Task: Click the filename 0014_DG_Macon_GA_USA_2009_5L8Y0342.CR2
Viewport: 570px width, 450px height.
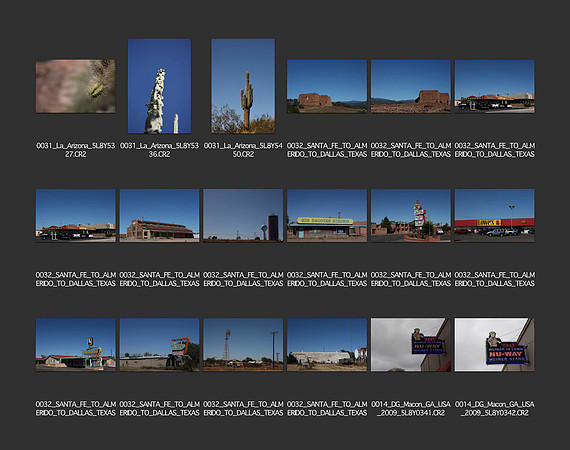Action: tap(494, 408)
